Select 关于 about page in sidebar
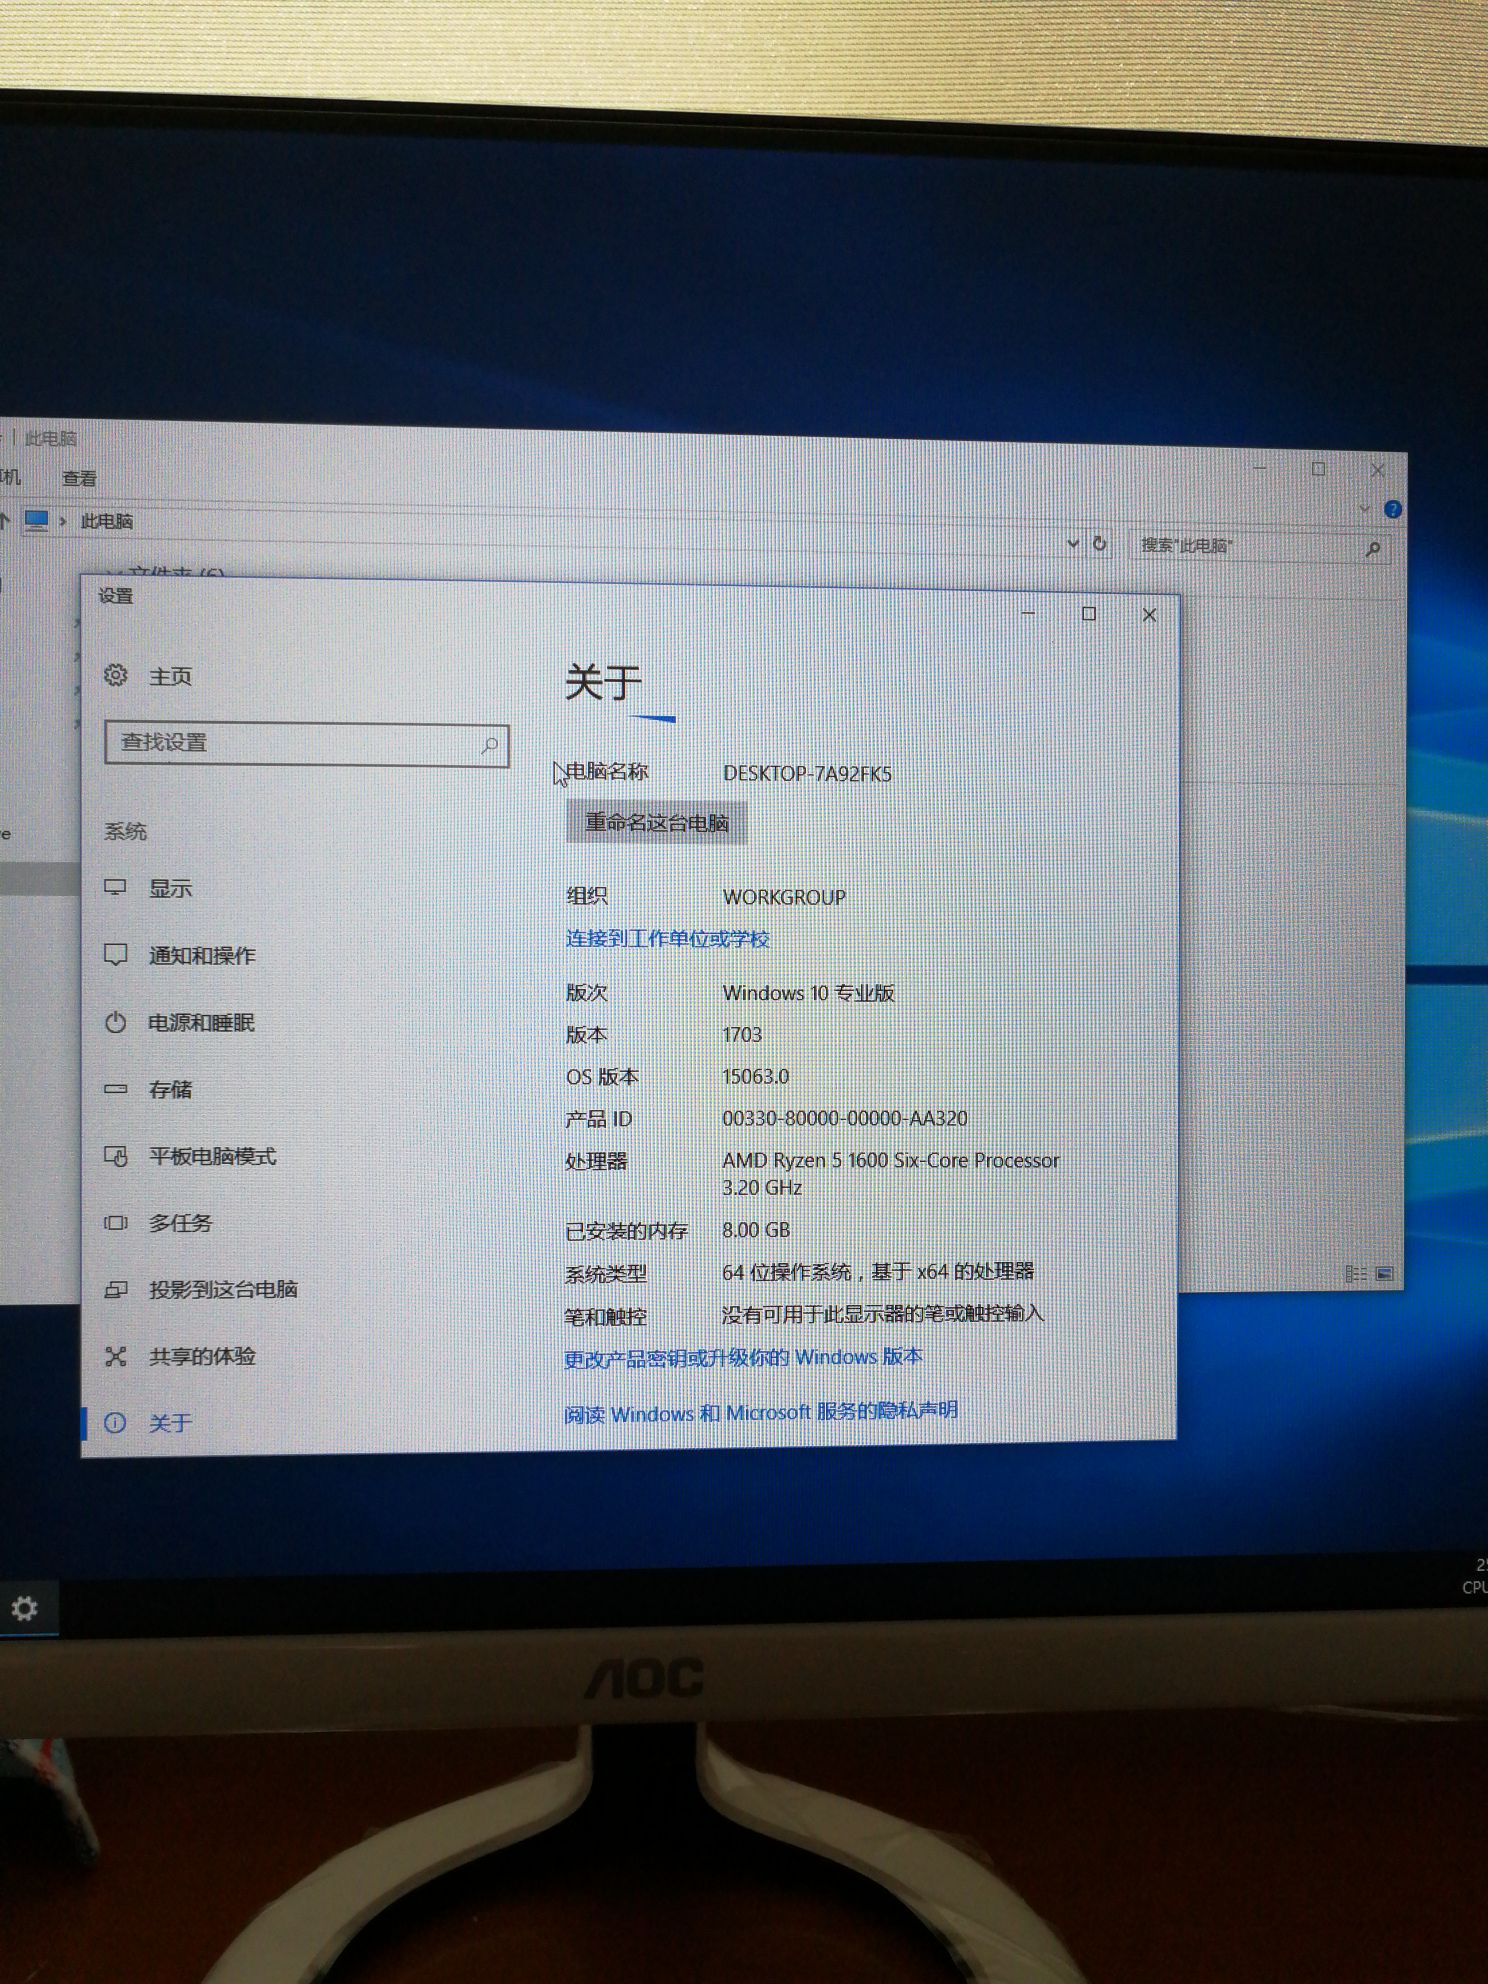1488x1984 pixels. click(x=170, y=1422)
